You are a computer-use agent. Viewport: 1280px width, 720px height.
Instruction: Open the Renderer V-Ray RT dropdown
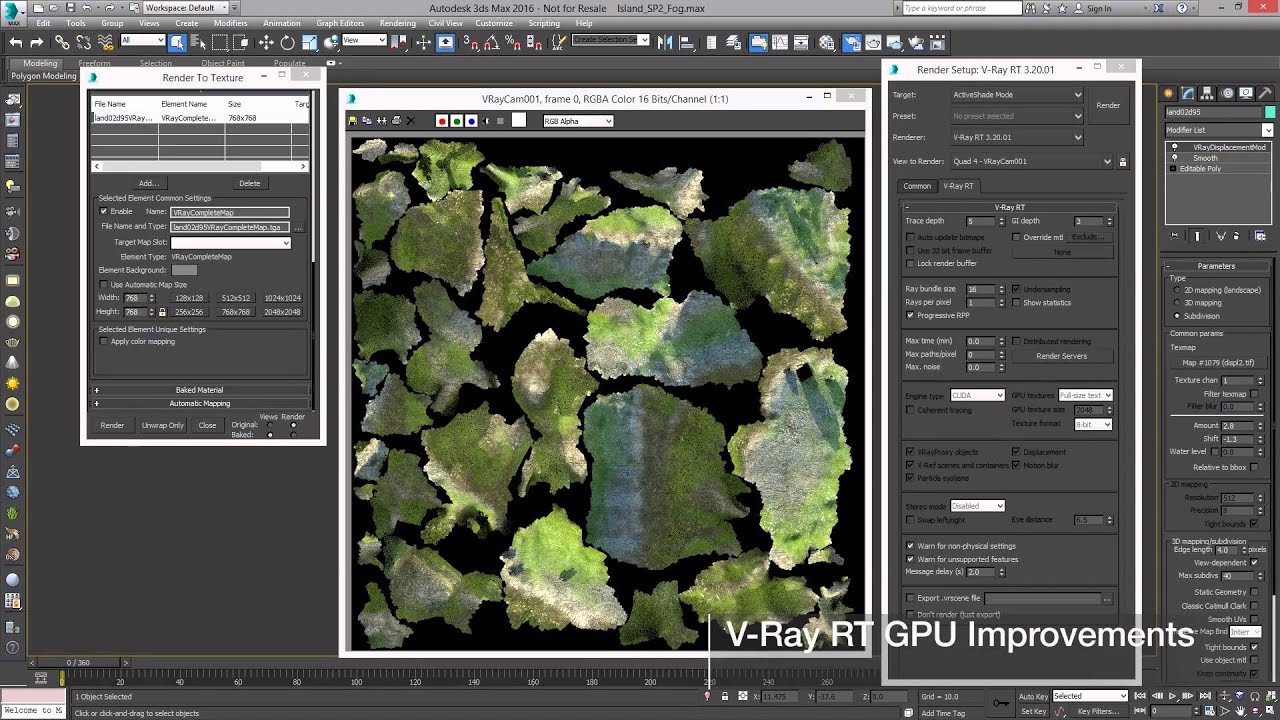(1016, 137)
